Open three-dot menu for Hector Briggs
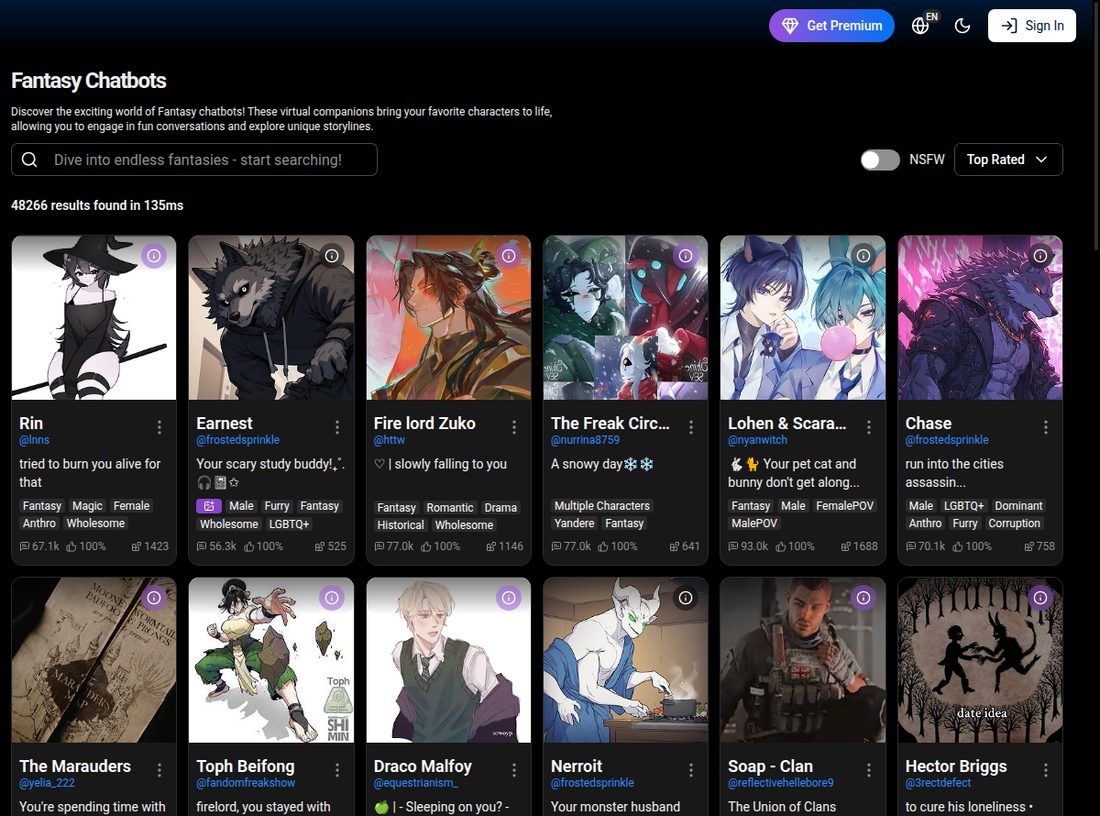The width and height of the screenshot is (1100, 816). 1045,770
